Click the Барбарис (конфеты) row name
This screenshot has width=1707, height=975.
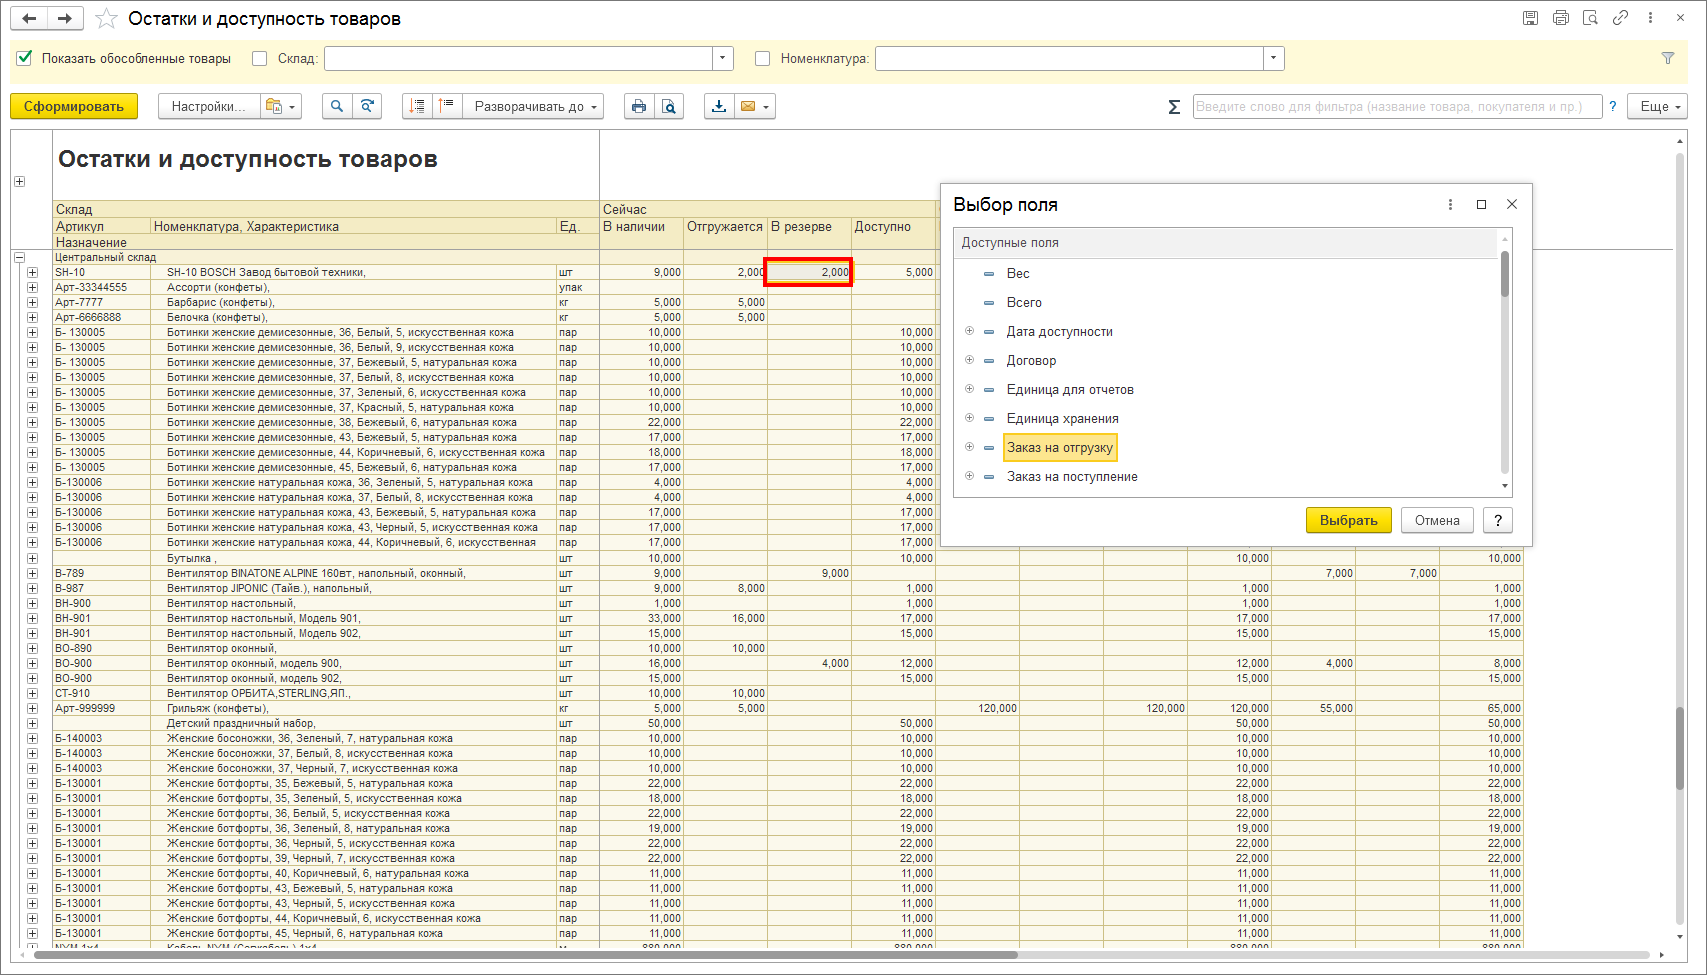click(x=221, y=302)
